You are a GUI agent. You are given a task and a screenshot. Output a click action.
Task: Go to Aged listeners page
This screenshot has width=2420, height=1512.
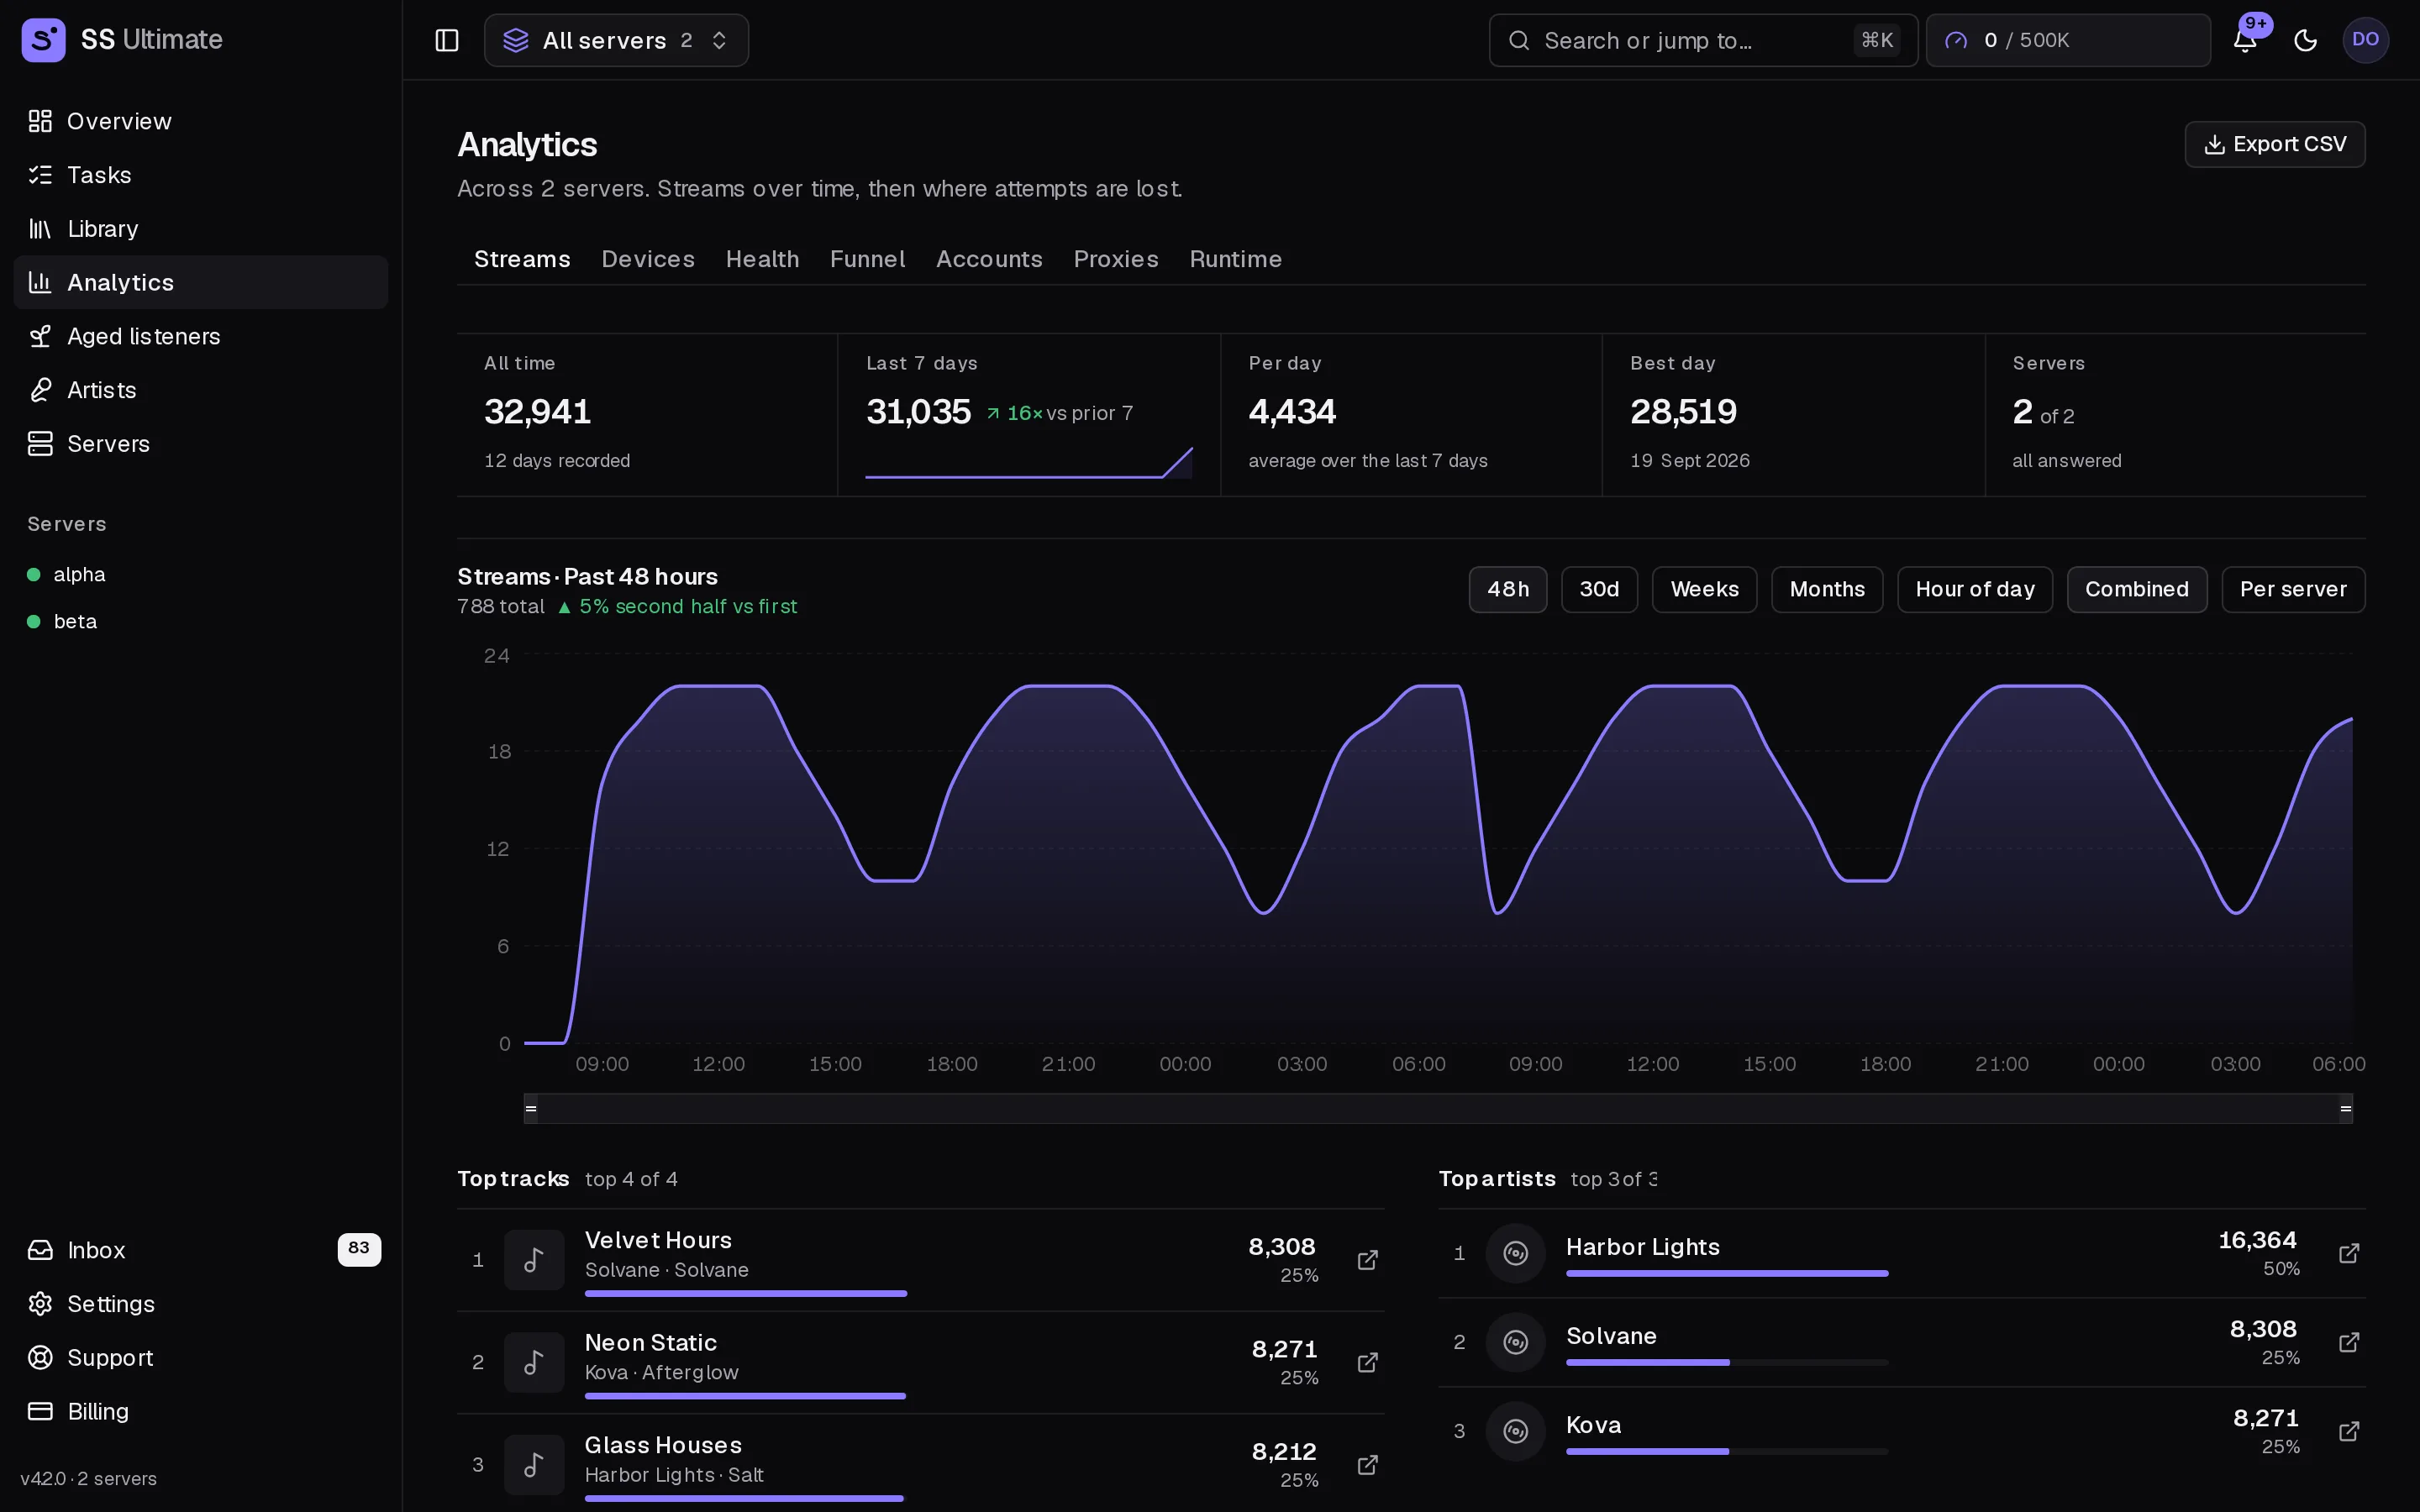(x=201, y=336)
